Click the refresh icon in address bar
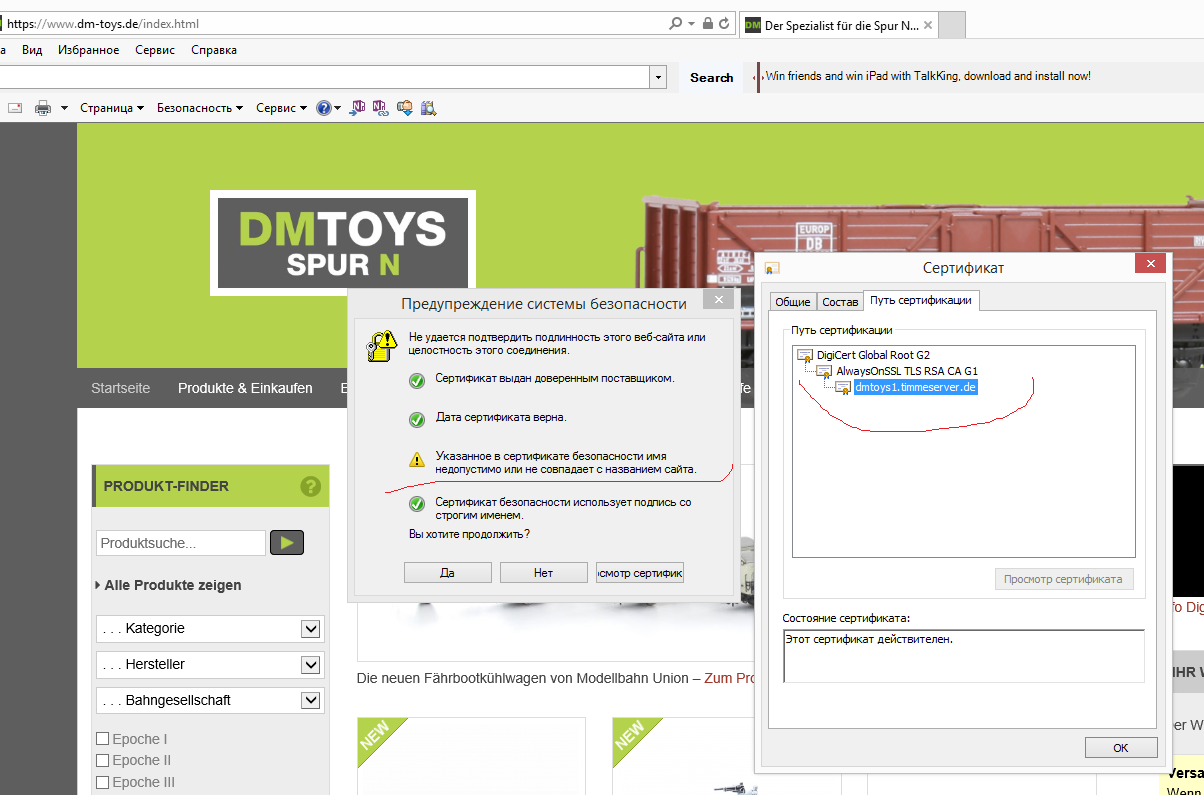The height and width of the screenshot is (795, 1204). click(x=724, y=23)
